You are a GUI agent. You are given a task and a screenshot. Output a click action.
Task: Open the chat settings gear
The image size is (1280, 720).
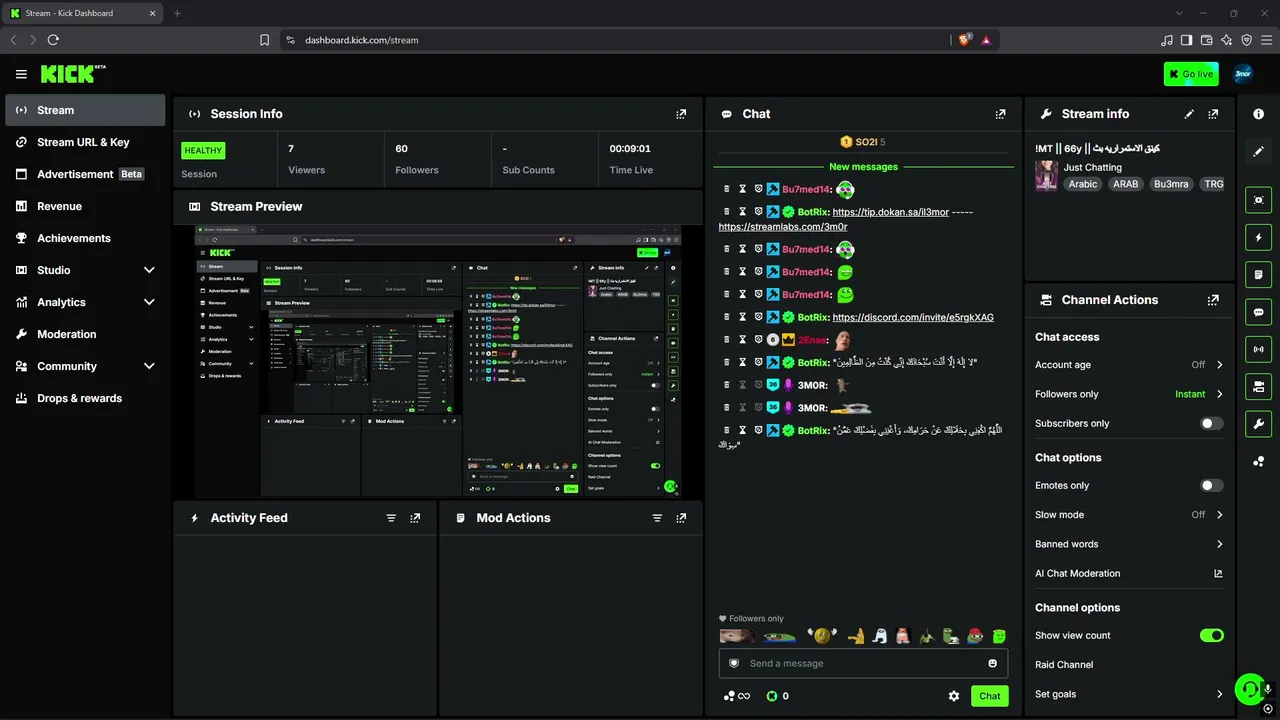pos(954,696)
